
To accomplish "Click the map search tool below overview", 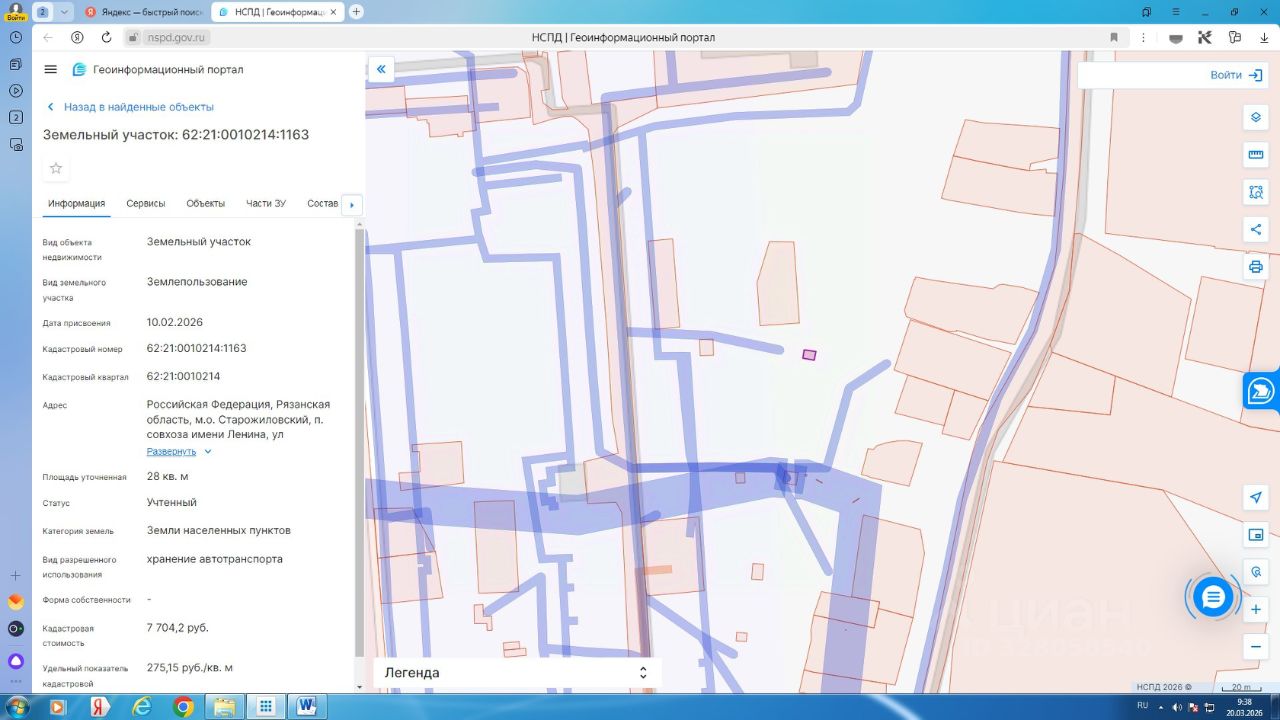I will 1256,572.
